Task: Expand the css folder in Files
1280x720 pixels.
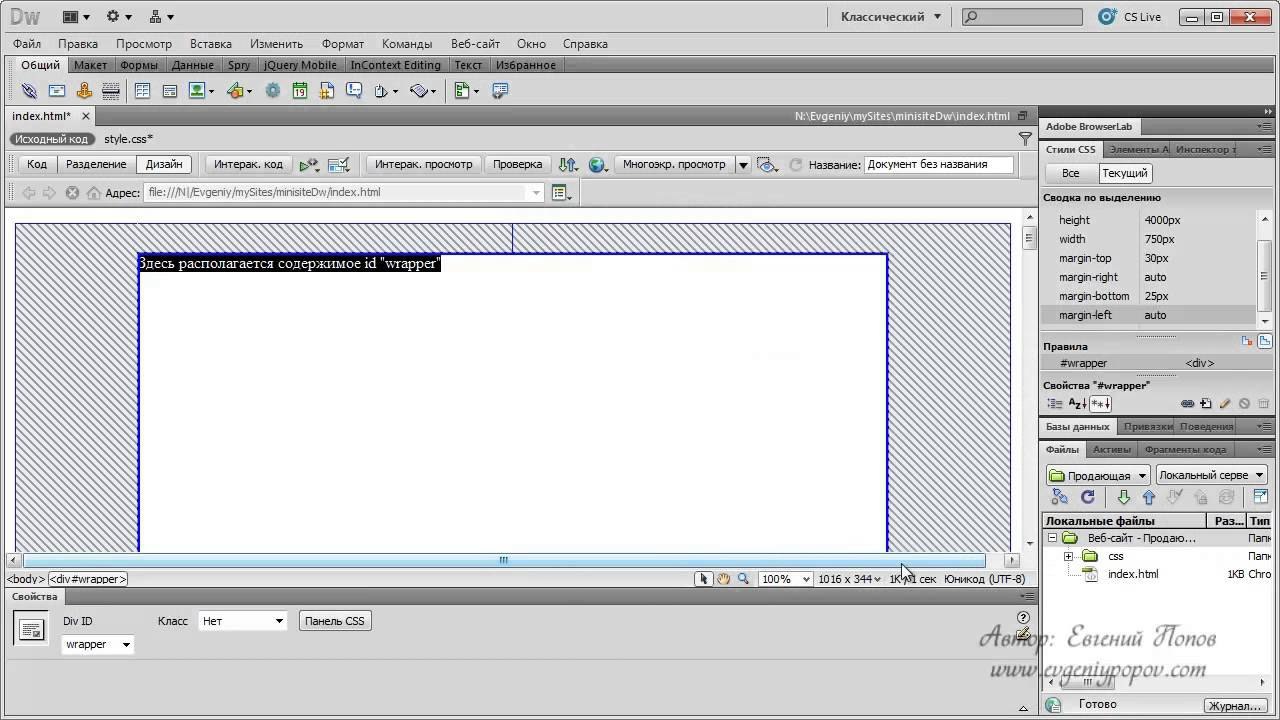Action: (1068, 556)
